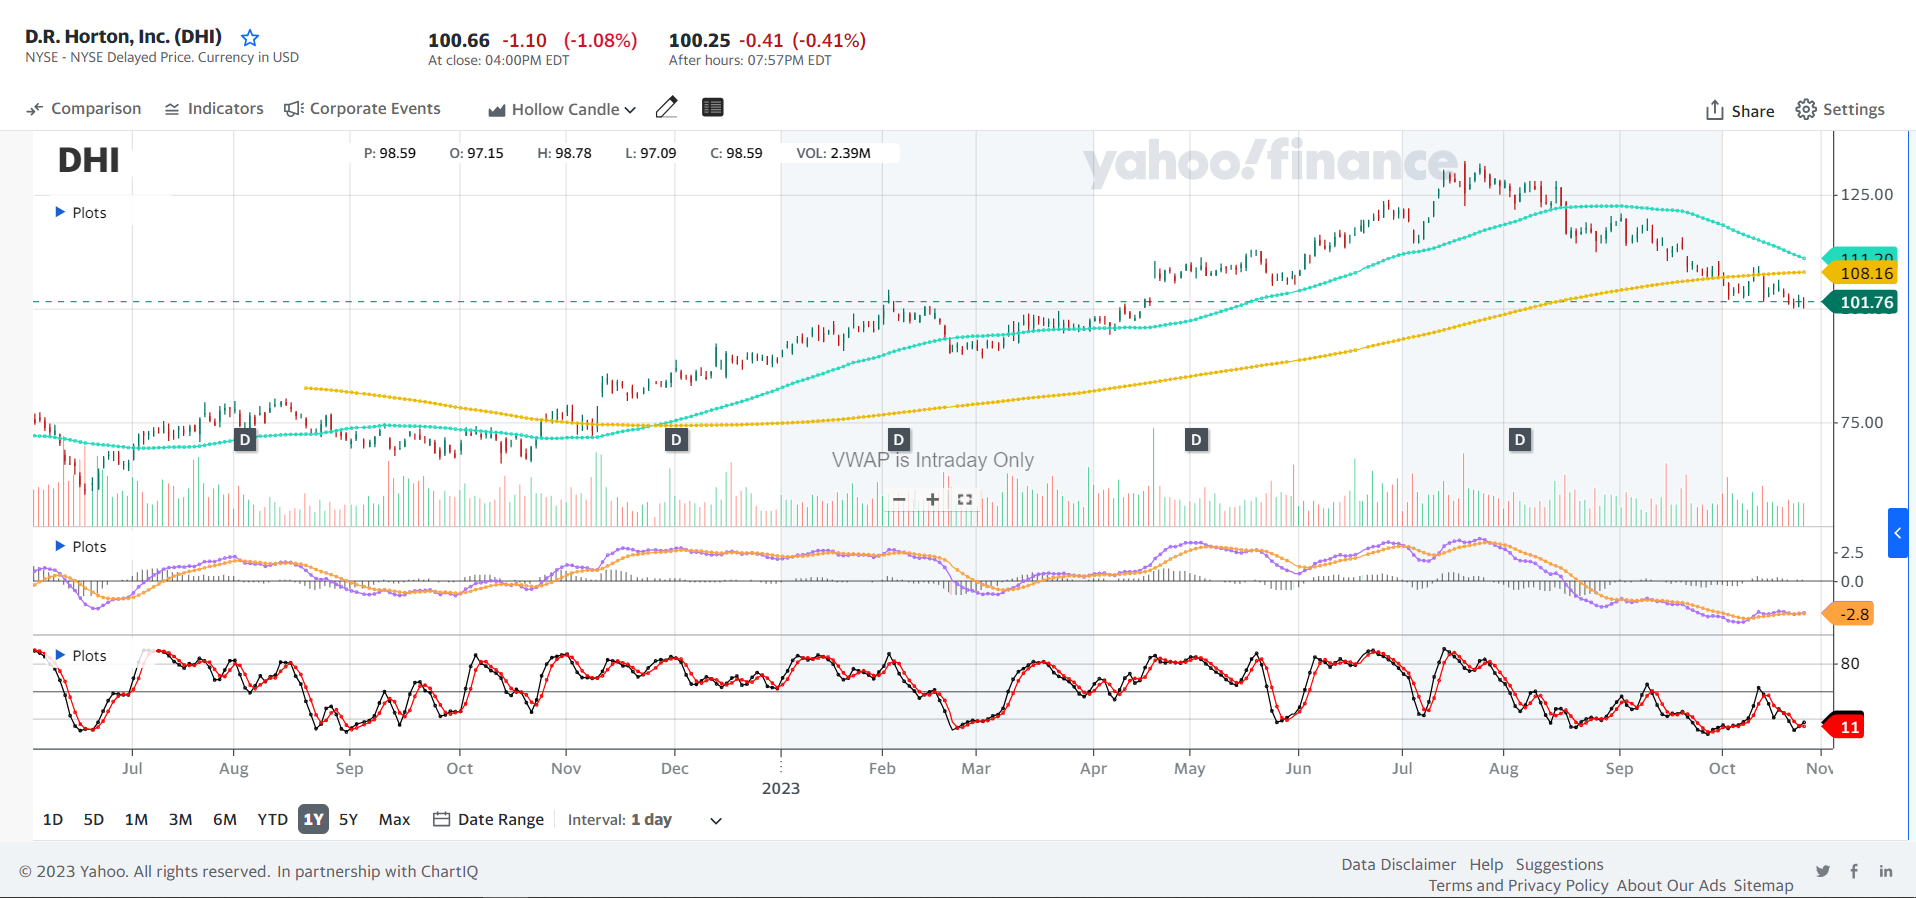This screenshot has width=1916, height=898.
Task: Open Corporate Events options
Action: 362,109
